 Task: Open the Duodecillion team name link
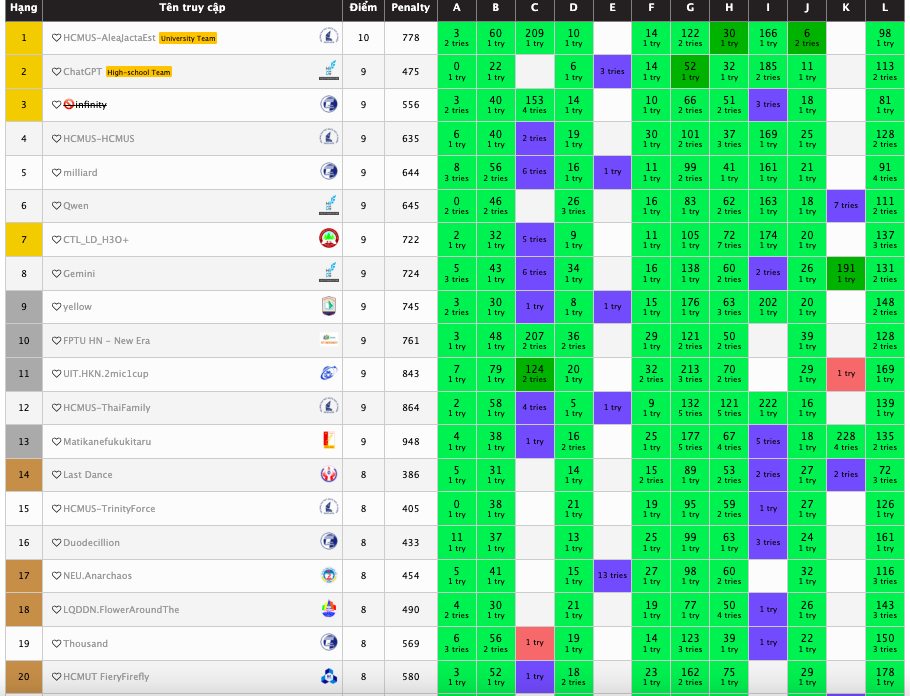tap(91, 542)
